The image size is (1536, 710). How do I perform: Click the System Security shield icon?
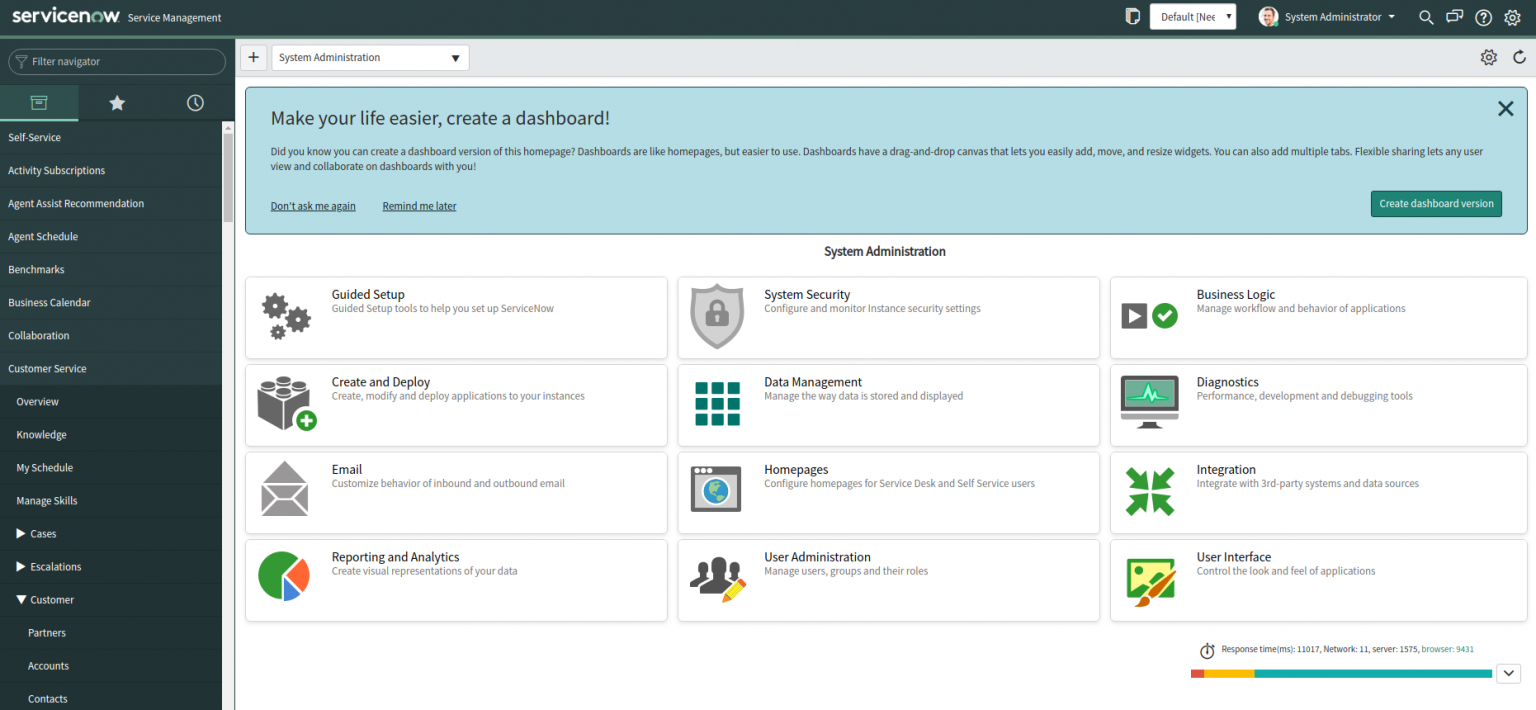(x=717, y=315)
